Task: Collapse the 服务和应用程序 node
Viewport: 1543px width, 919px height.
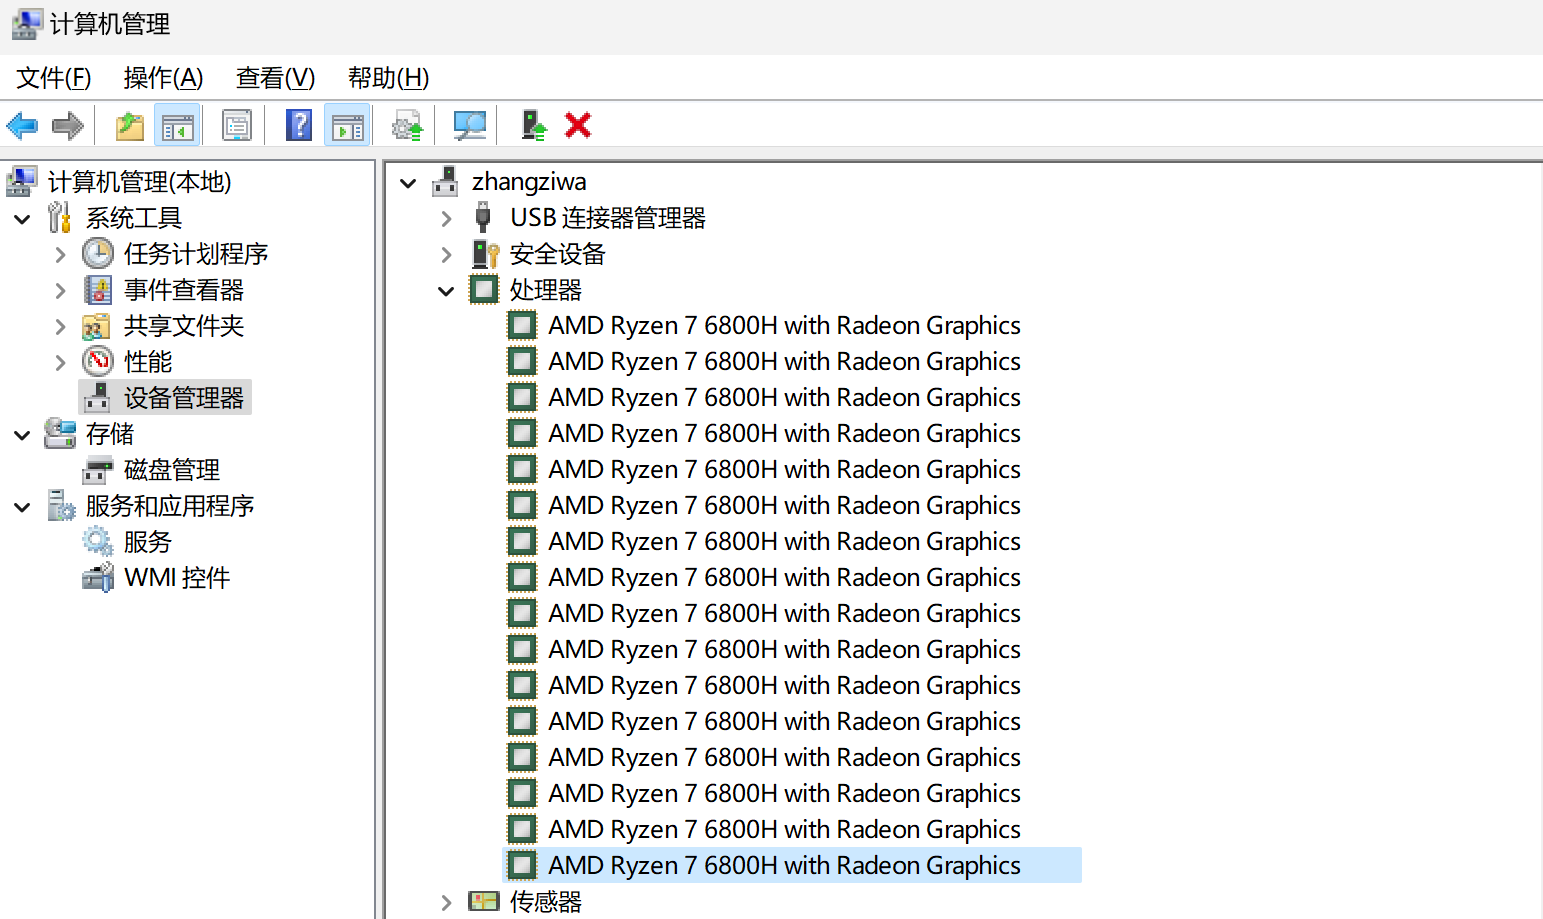Action: [22, 507]
